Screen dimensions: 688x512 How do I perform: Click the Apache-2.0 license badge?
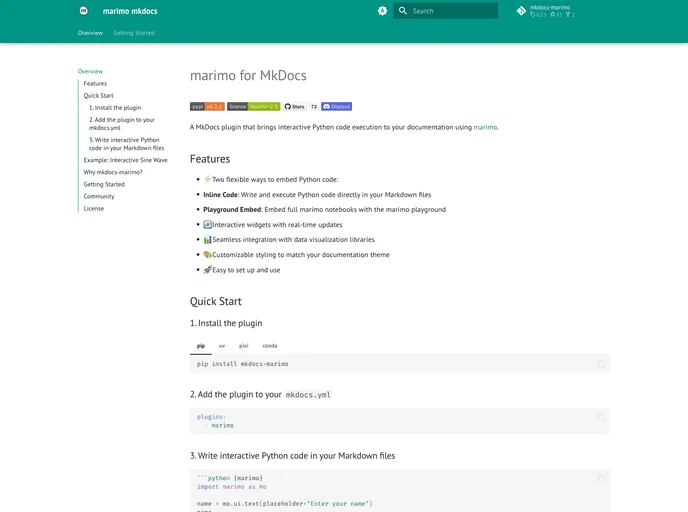[254, 107]
